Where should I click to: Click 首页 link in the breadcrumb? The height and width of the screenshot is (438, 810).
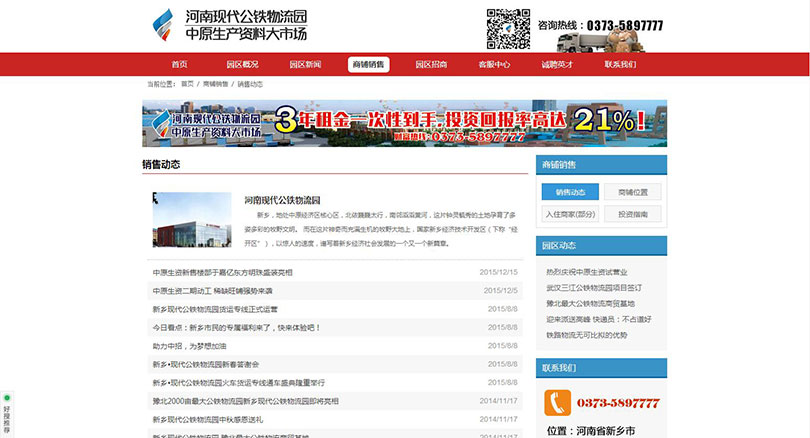[x=187, y=85]
